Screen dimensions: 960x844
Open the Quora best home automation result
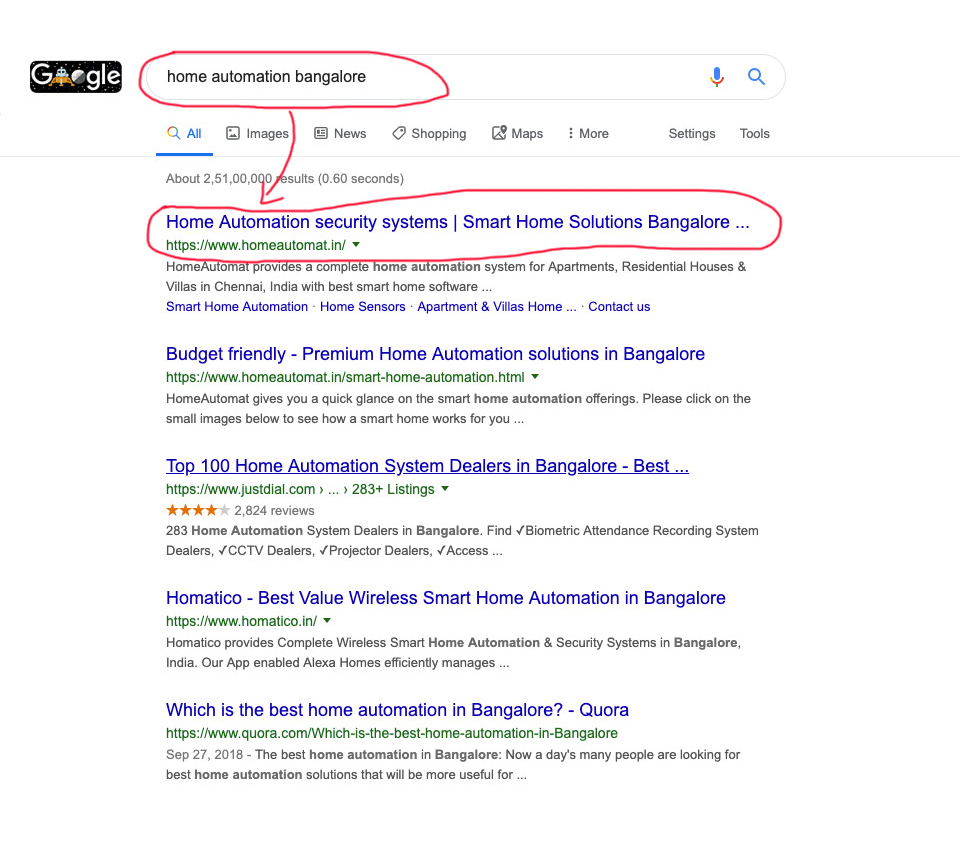pos(397,709)
